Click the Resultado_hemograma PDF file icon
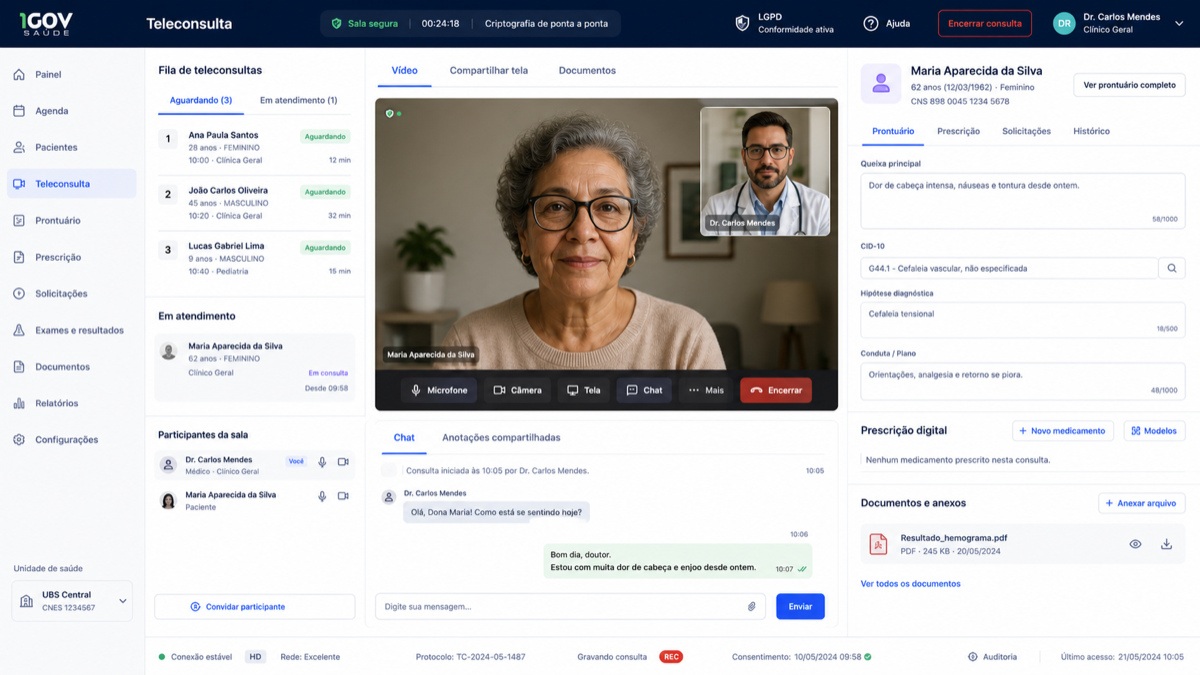Screen dimensions: 1200x675 tap(878, 544)
